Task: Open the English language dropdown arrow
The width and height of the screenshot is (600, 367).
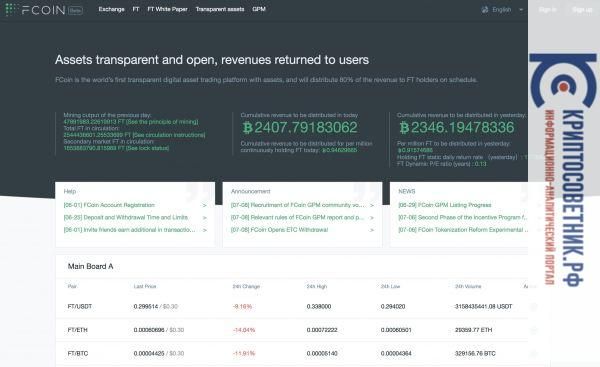Action: [521, 10]
